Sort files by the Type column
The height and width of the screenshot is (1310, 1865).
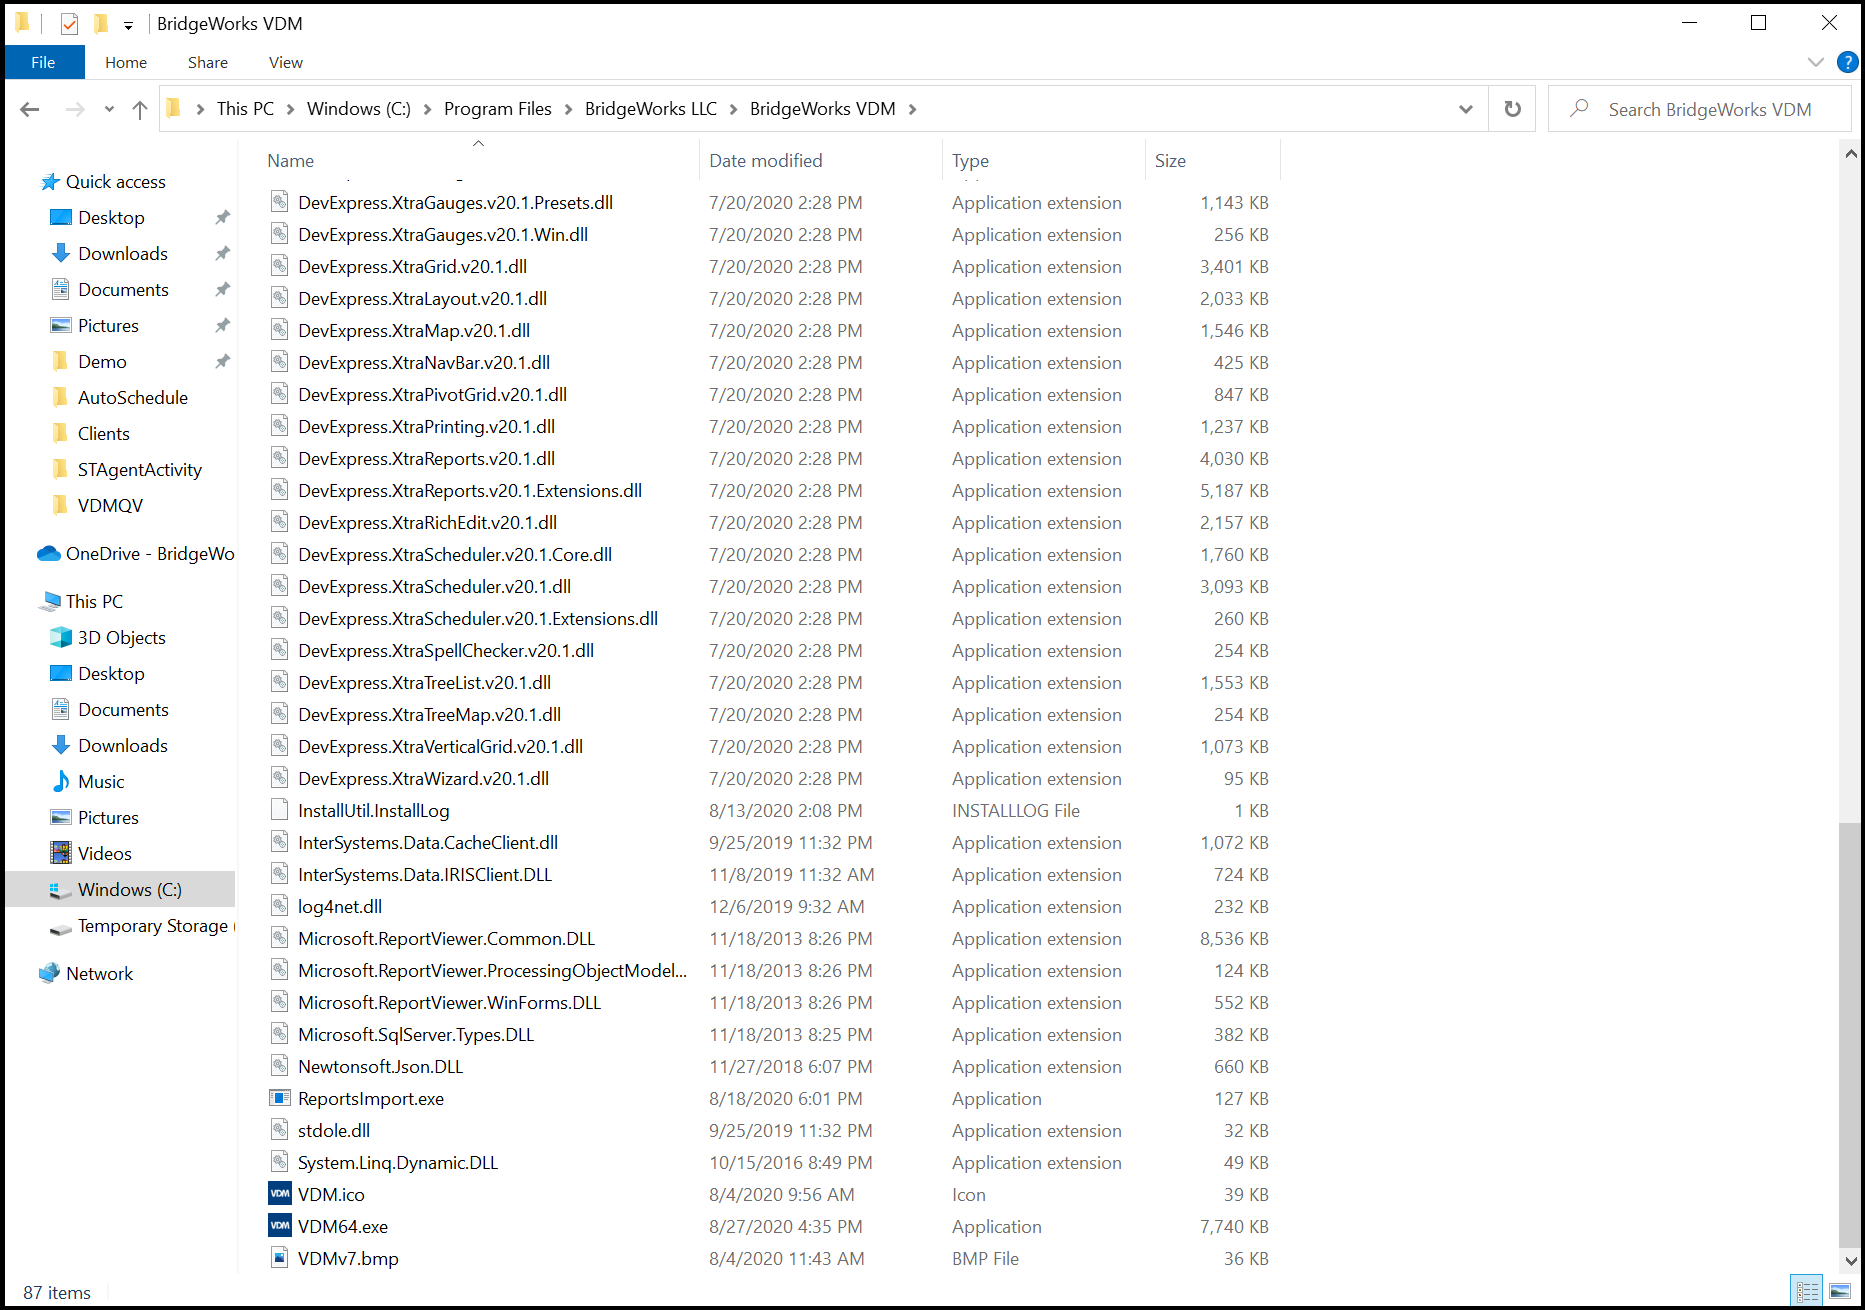(970, 161)
